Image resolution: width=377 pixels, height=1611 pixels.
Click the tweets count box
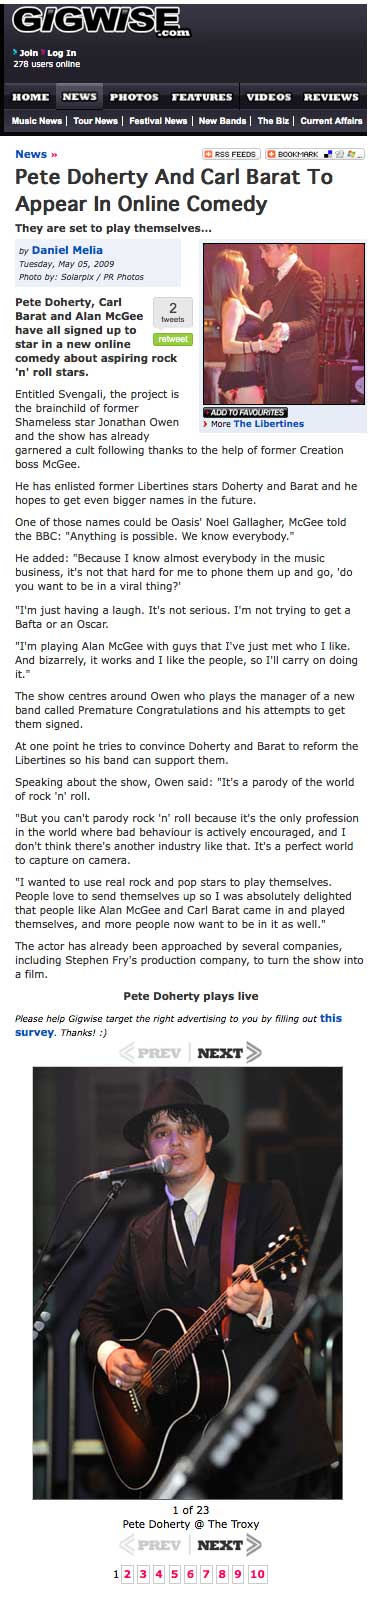coord(172,312)
